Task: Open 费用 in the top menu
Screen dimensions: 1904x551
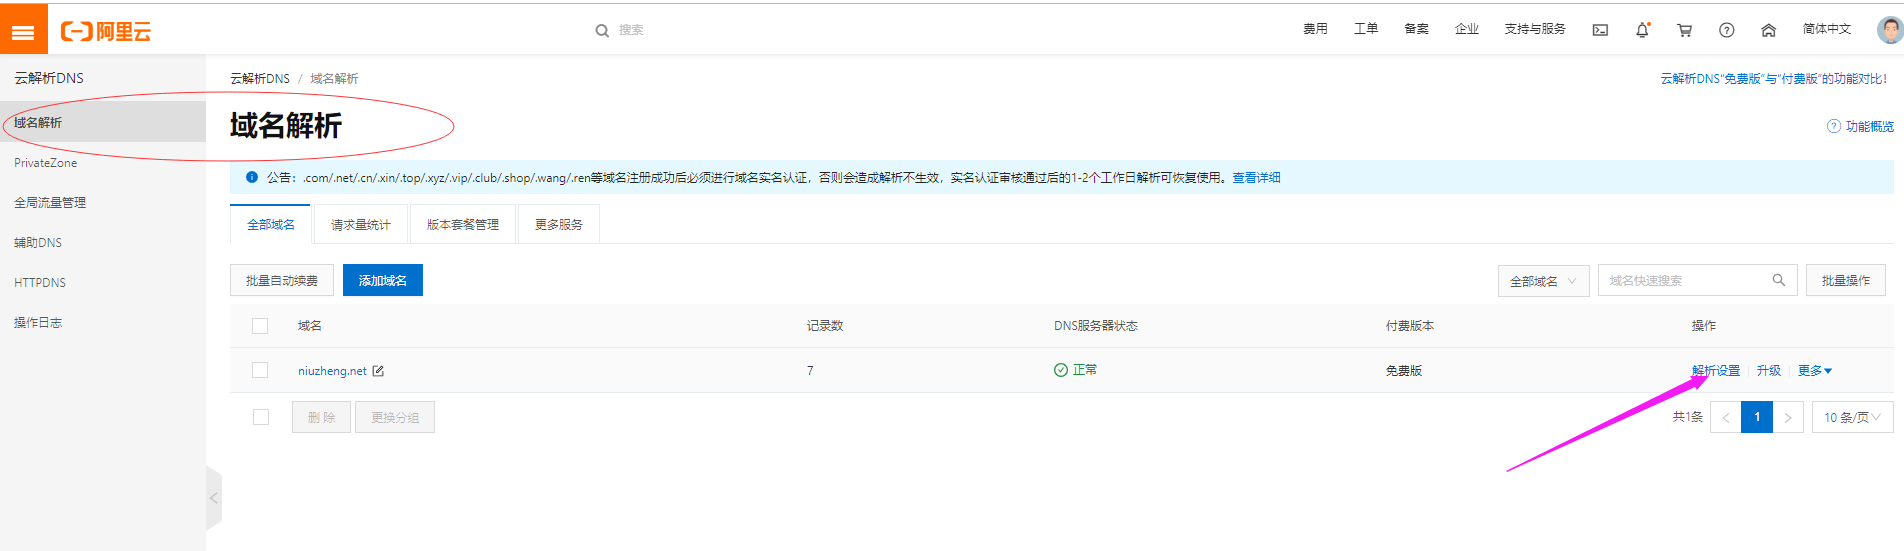Action: (1315, 29)
